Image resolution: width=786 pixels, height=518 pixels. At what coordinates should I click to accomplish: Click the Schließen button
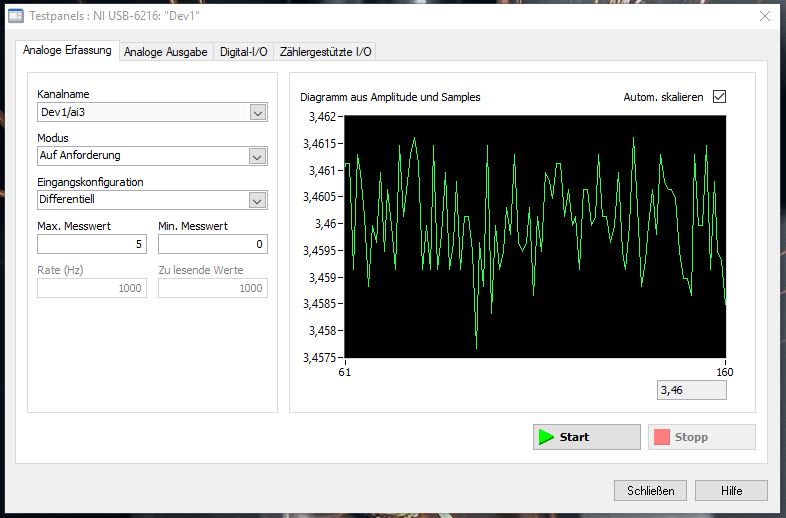click(x=650, y=490)
